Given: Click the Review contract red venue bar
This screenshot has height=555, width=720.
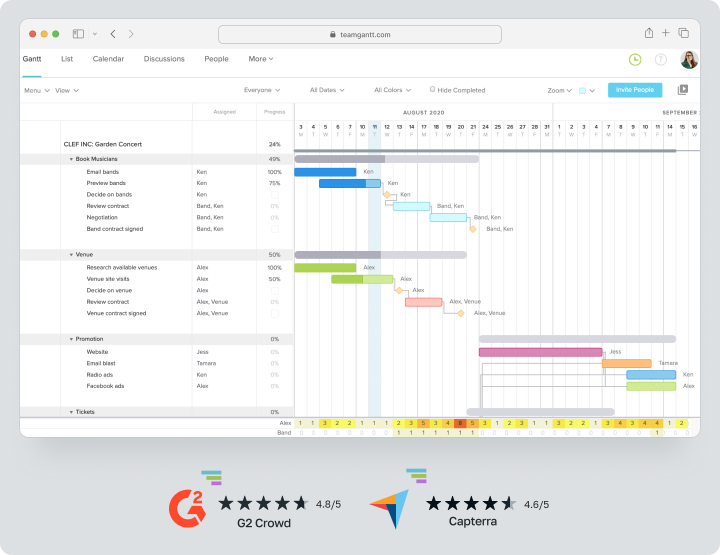Looking at the screenshot, I should (x=424, y=302).
